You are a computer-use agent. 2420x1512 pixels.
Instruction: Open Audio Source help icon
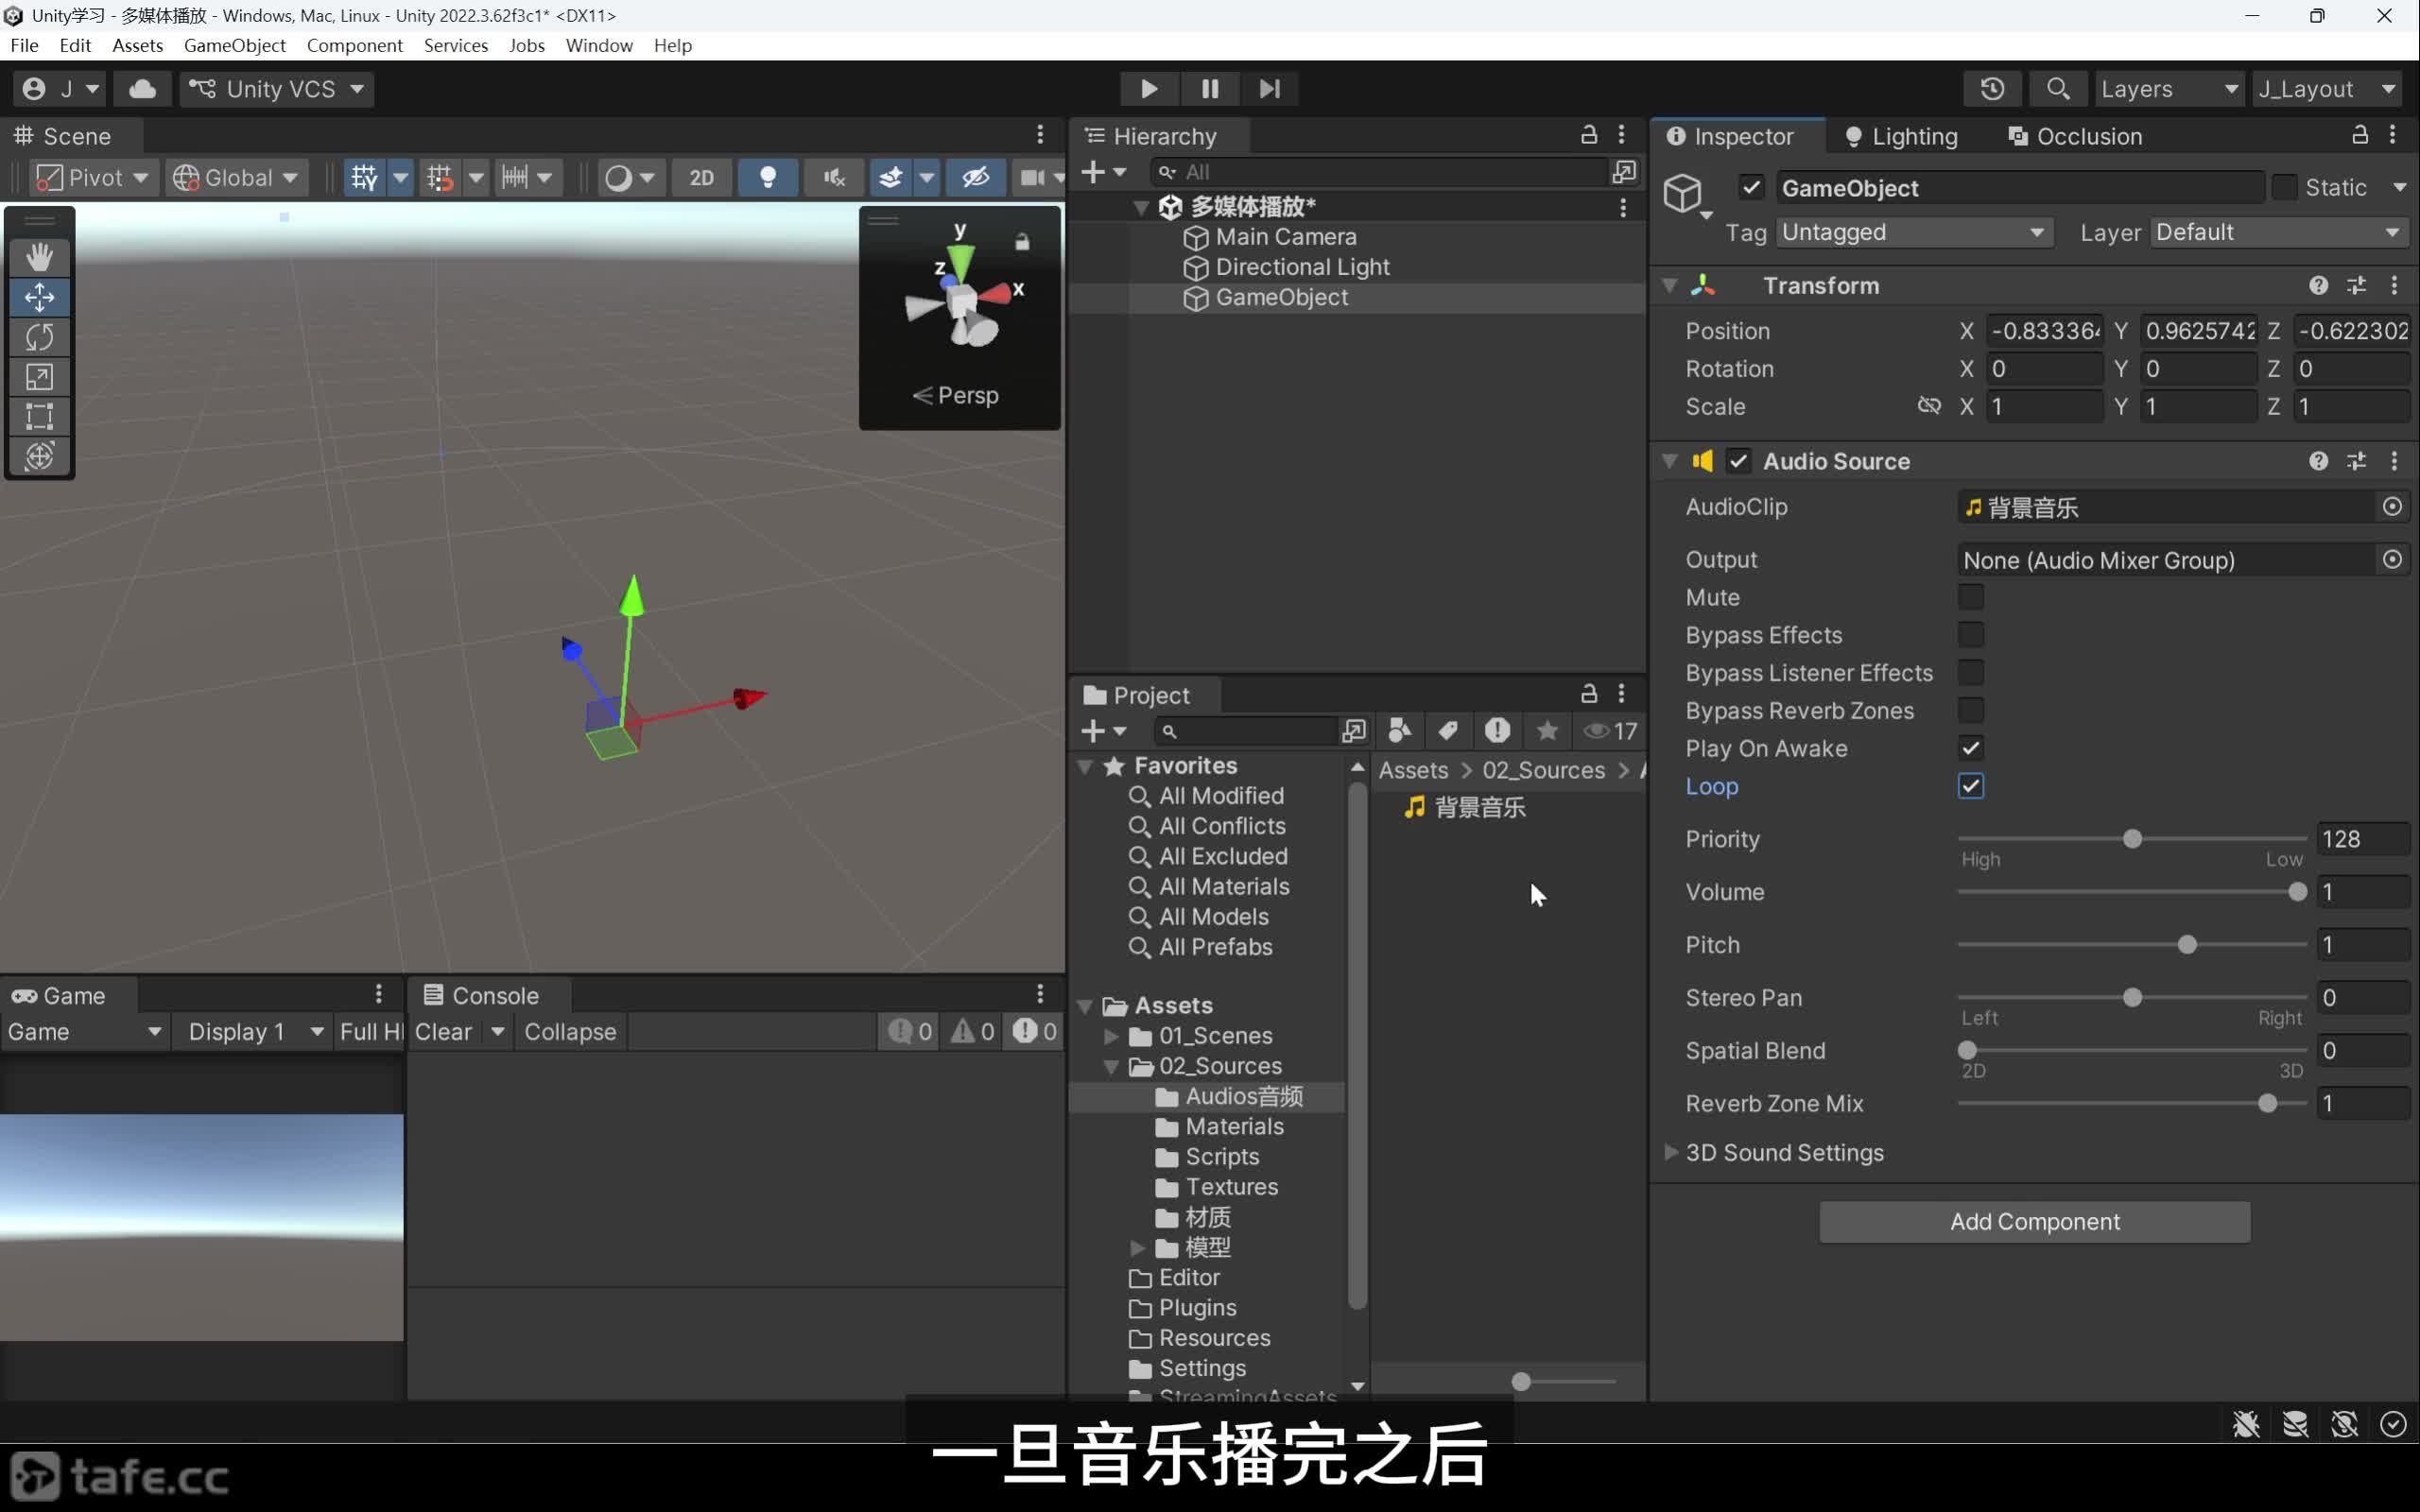coord(2318,461)
